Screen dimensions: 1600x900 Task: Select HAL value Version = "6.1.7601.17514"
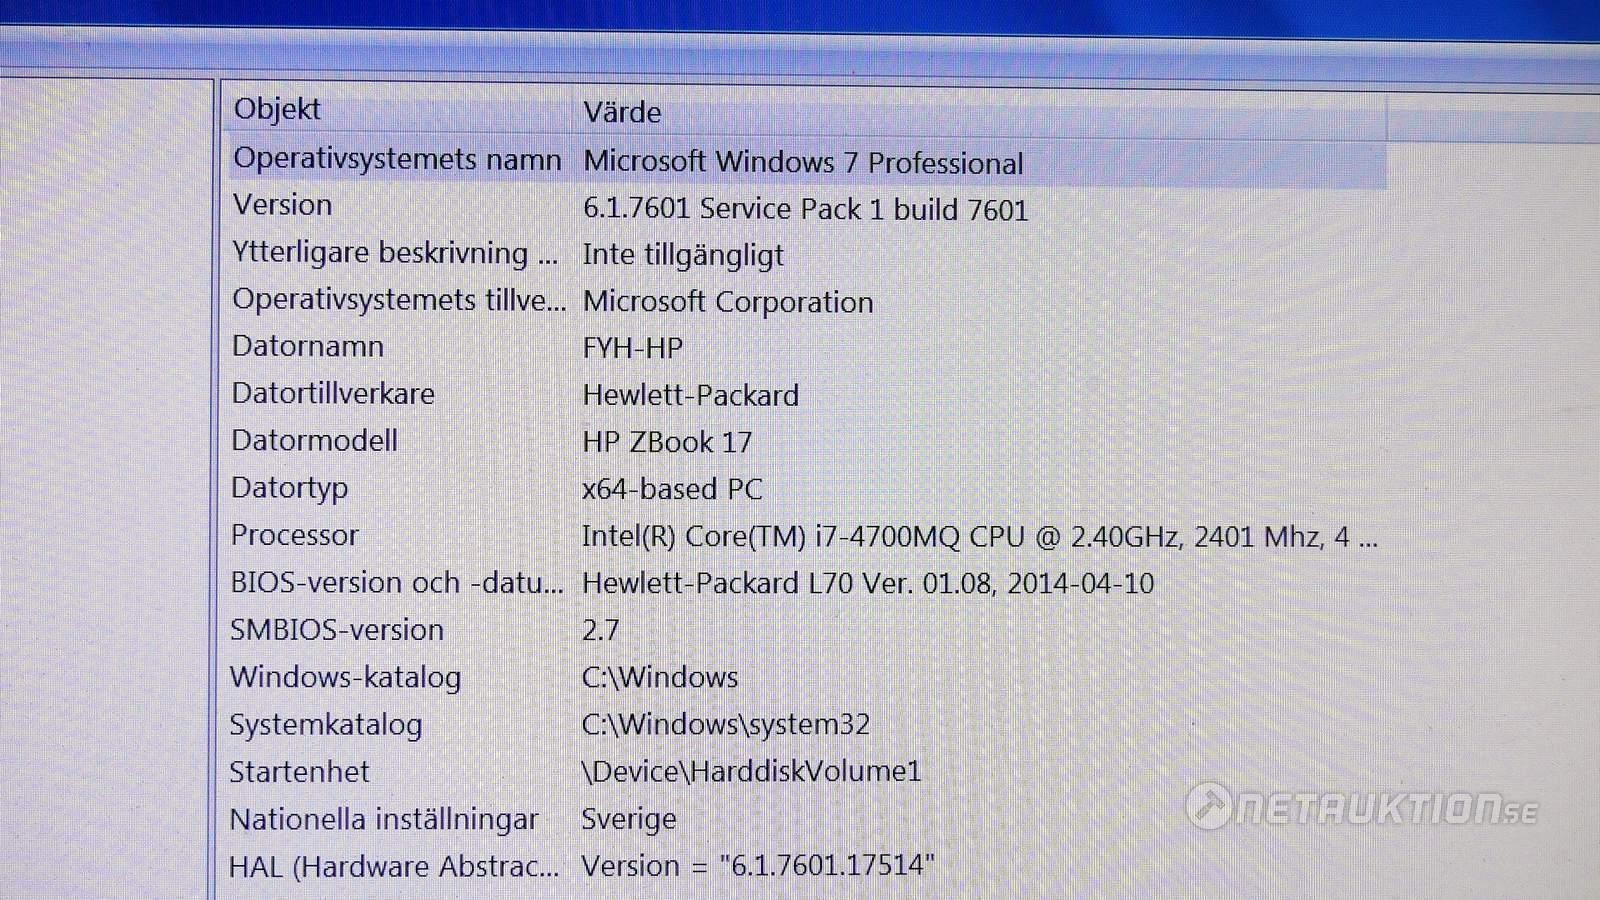pos(758,865)
